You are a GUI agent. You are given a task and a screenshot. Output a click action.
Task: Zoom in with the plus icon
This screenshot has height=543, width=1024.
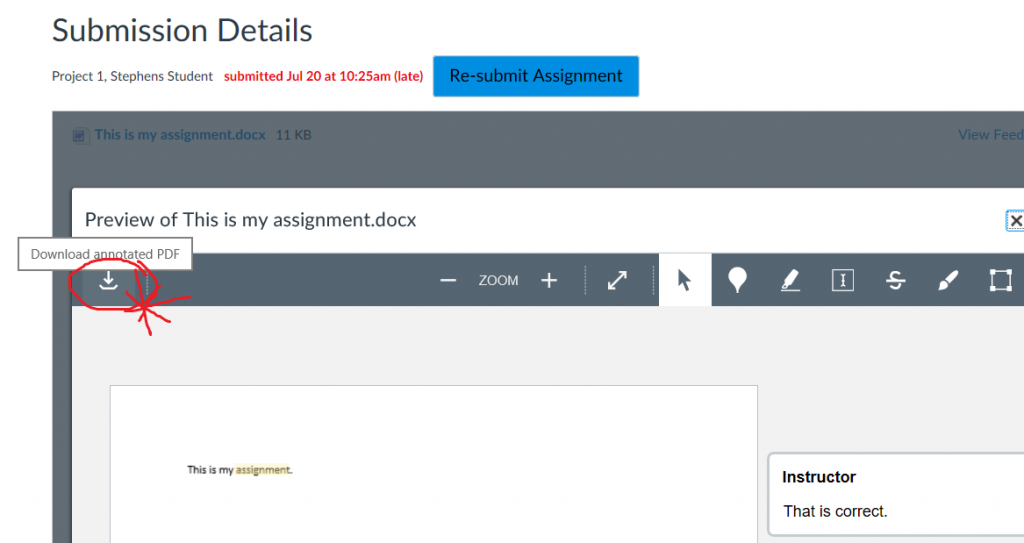(x=549, y=281)
